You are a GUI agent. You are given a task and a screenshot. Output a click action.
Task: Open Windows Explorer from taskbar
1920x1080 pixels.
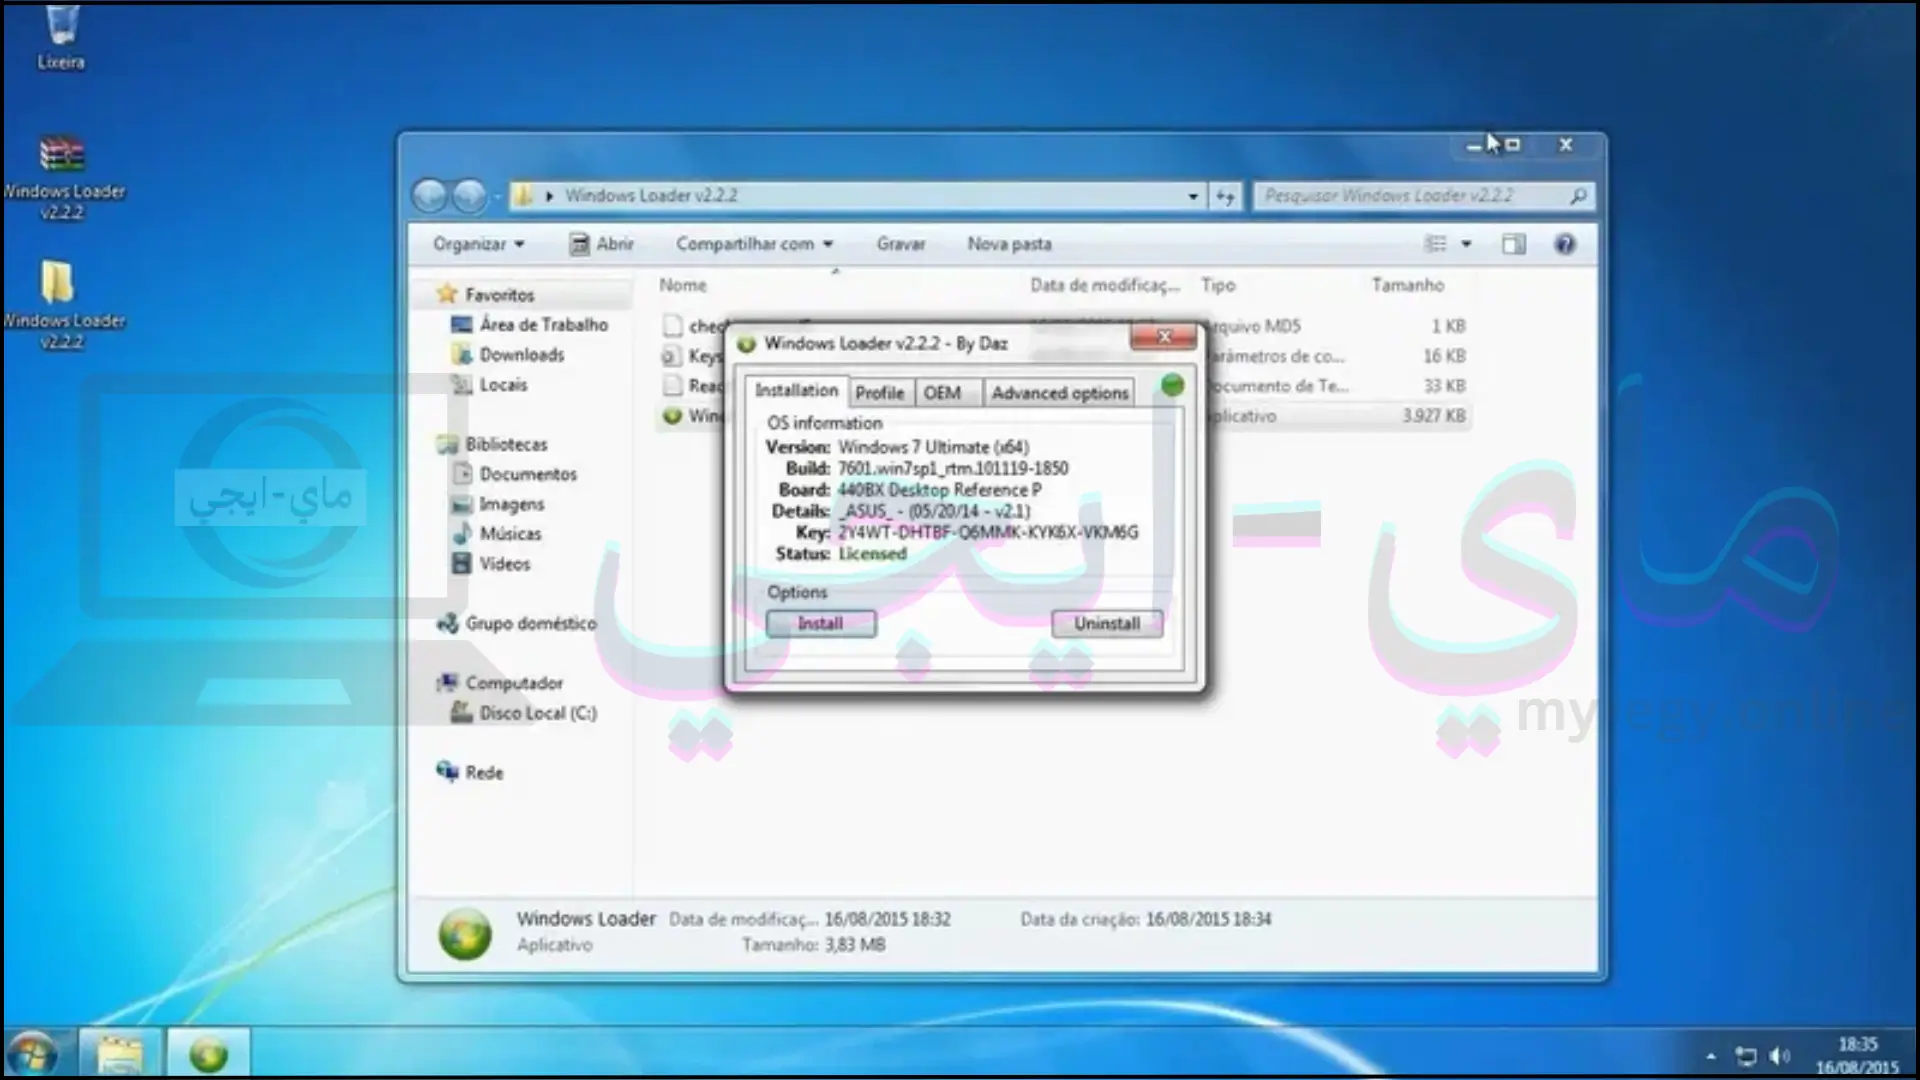click(120, 1054)
